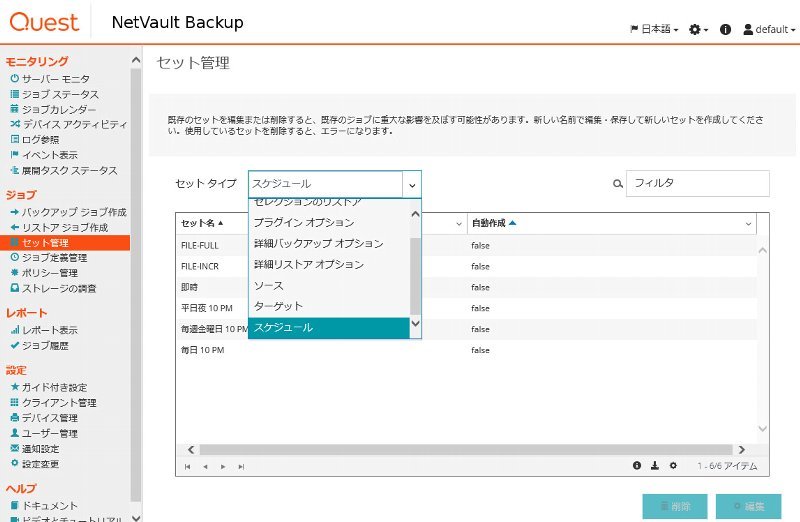Toggle the セット タイプ combo box arrow

(x=412, y=184)
